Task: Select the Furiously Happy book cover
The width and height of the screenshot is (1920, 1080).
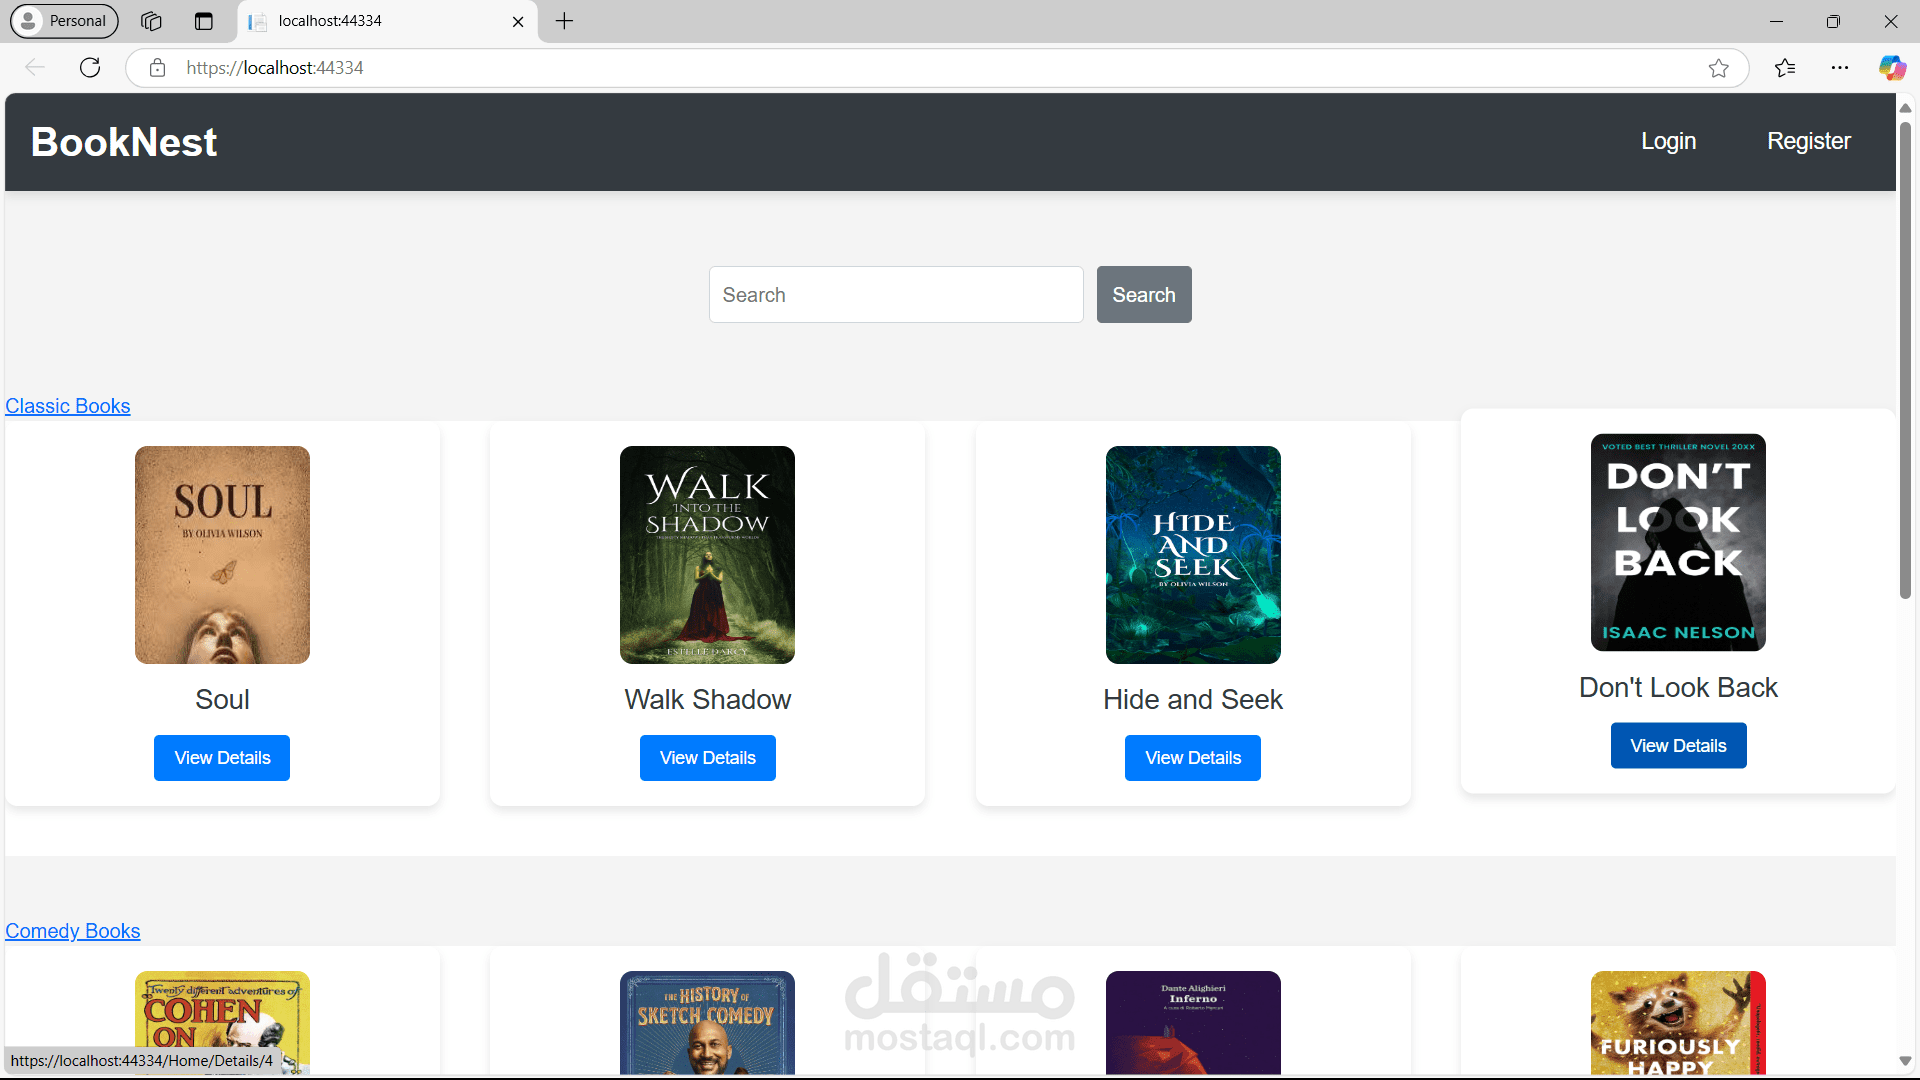Action: click(1678, 1023)
